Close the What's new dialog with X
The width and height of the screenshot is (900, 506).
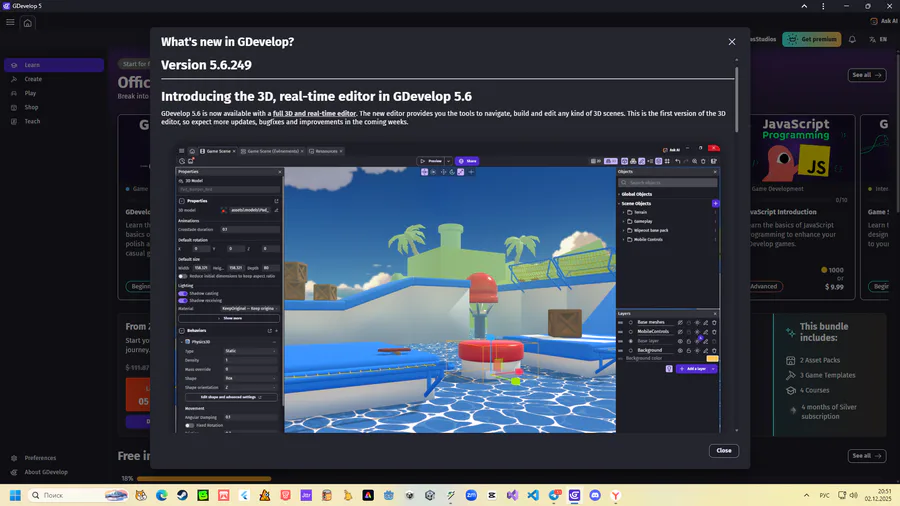pyautogui.click(x=731, y=42)
